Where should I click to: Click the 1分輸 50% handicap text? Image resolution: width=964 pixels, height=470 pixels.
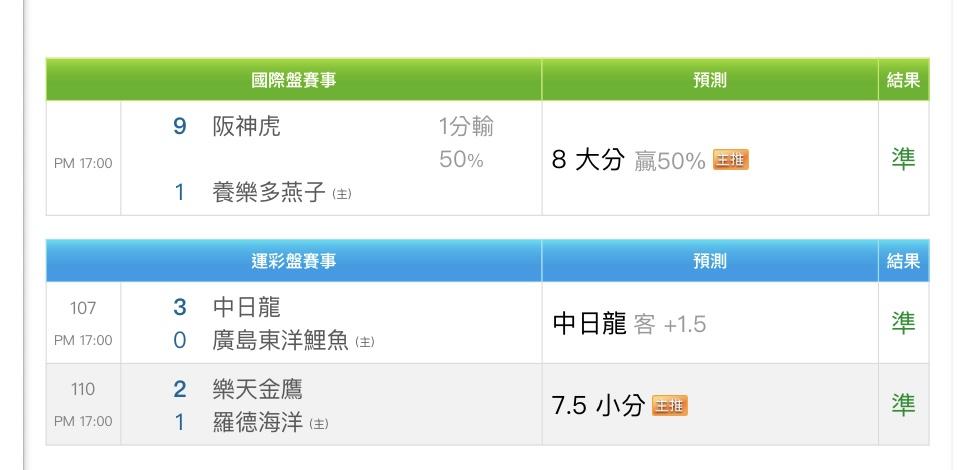click(x=466, y=143)
